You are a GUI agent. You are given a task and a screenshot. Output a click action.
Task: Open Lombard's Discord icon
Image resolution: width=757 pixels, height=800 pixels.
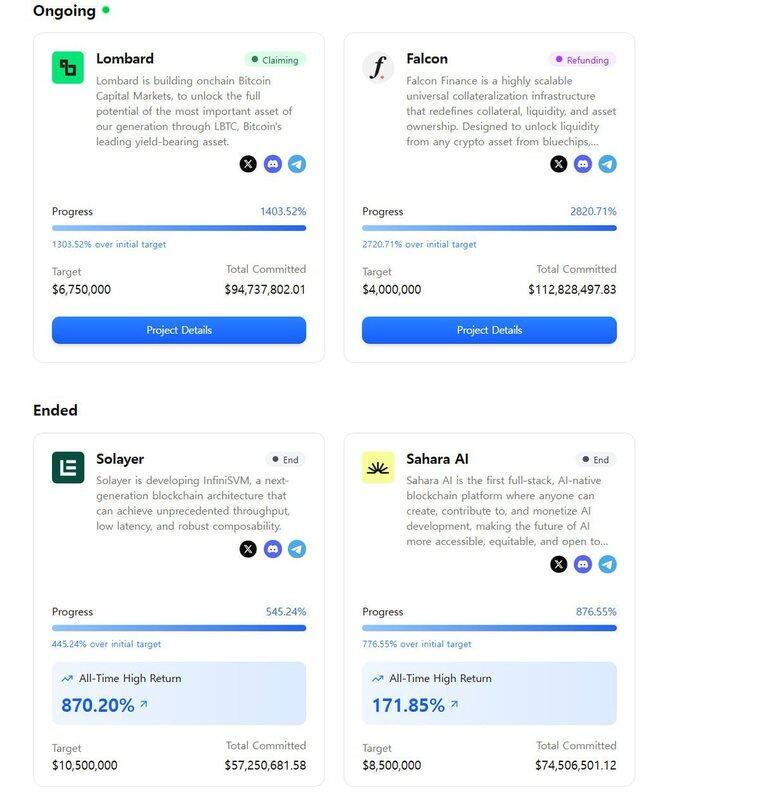(273, 164)
